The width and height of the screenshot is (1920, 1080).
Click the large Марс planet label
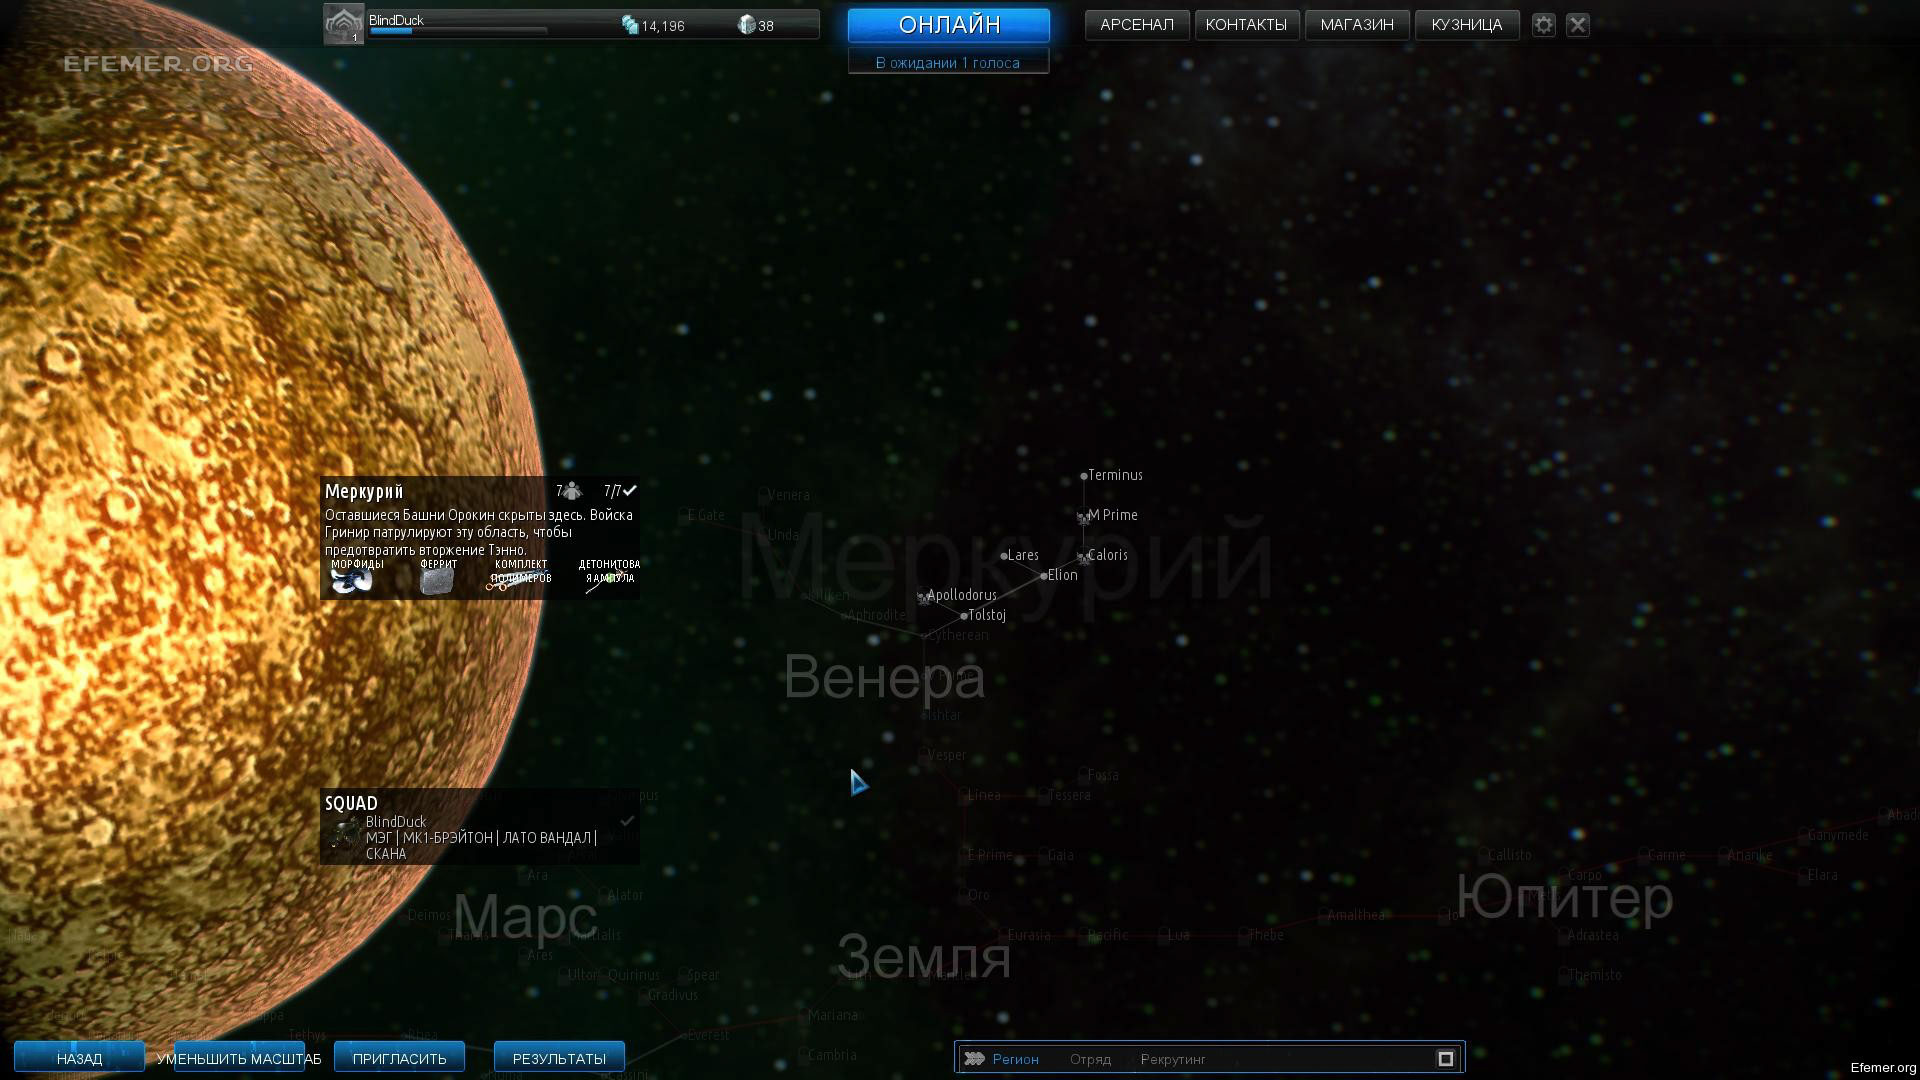click(525, 916)
